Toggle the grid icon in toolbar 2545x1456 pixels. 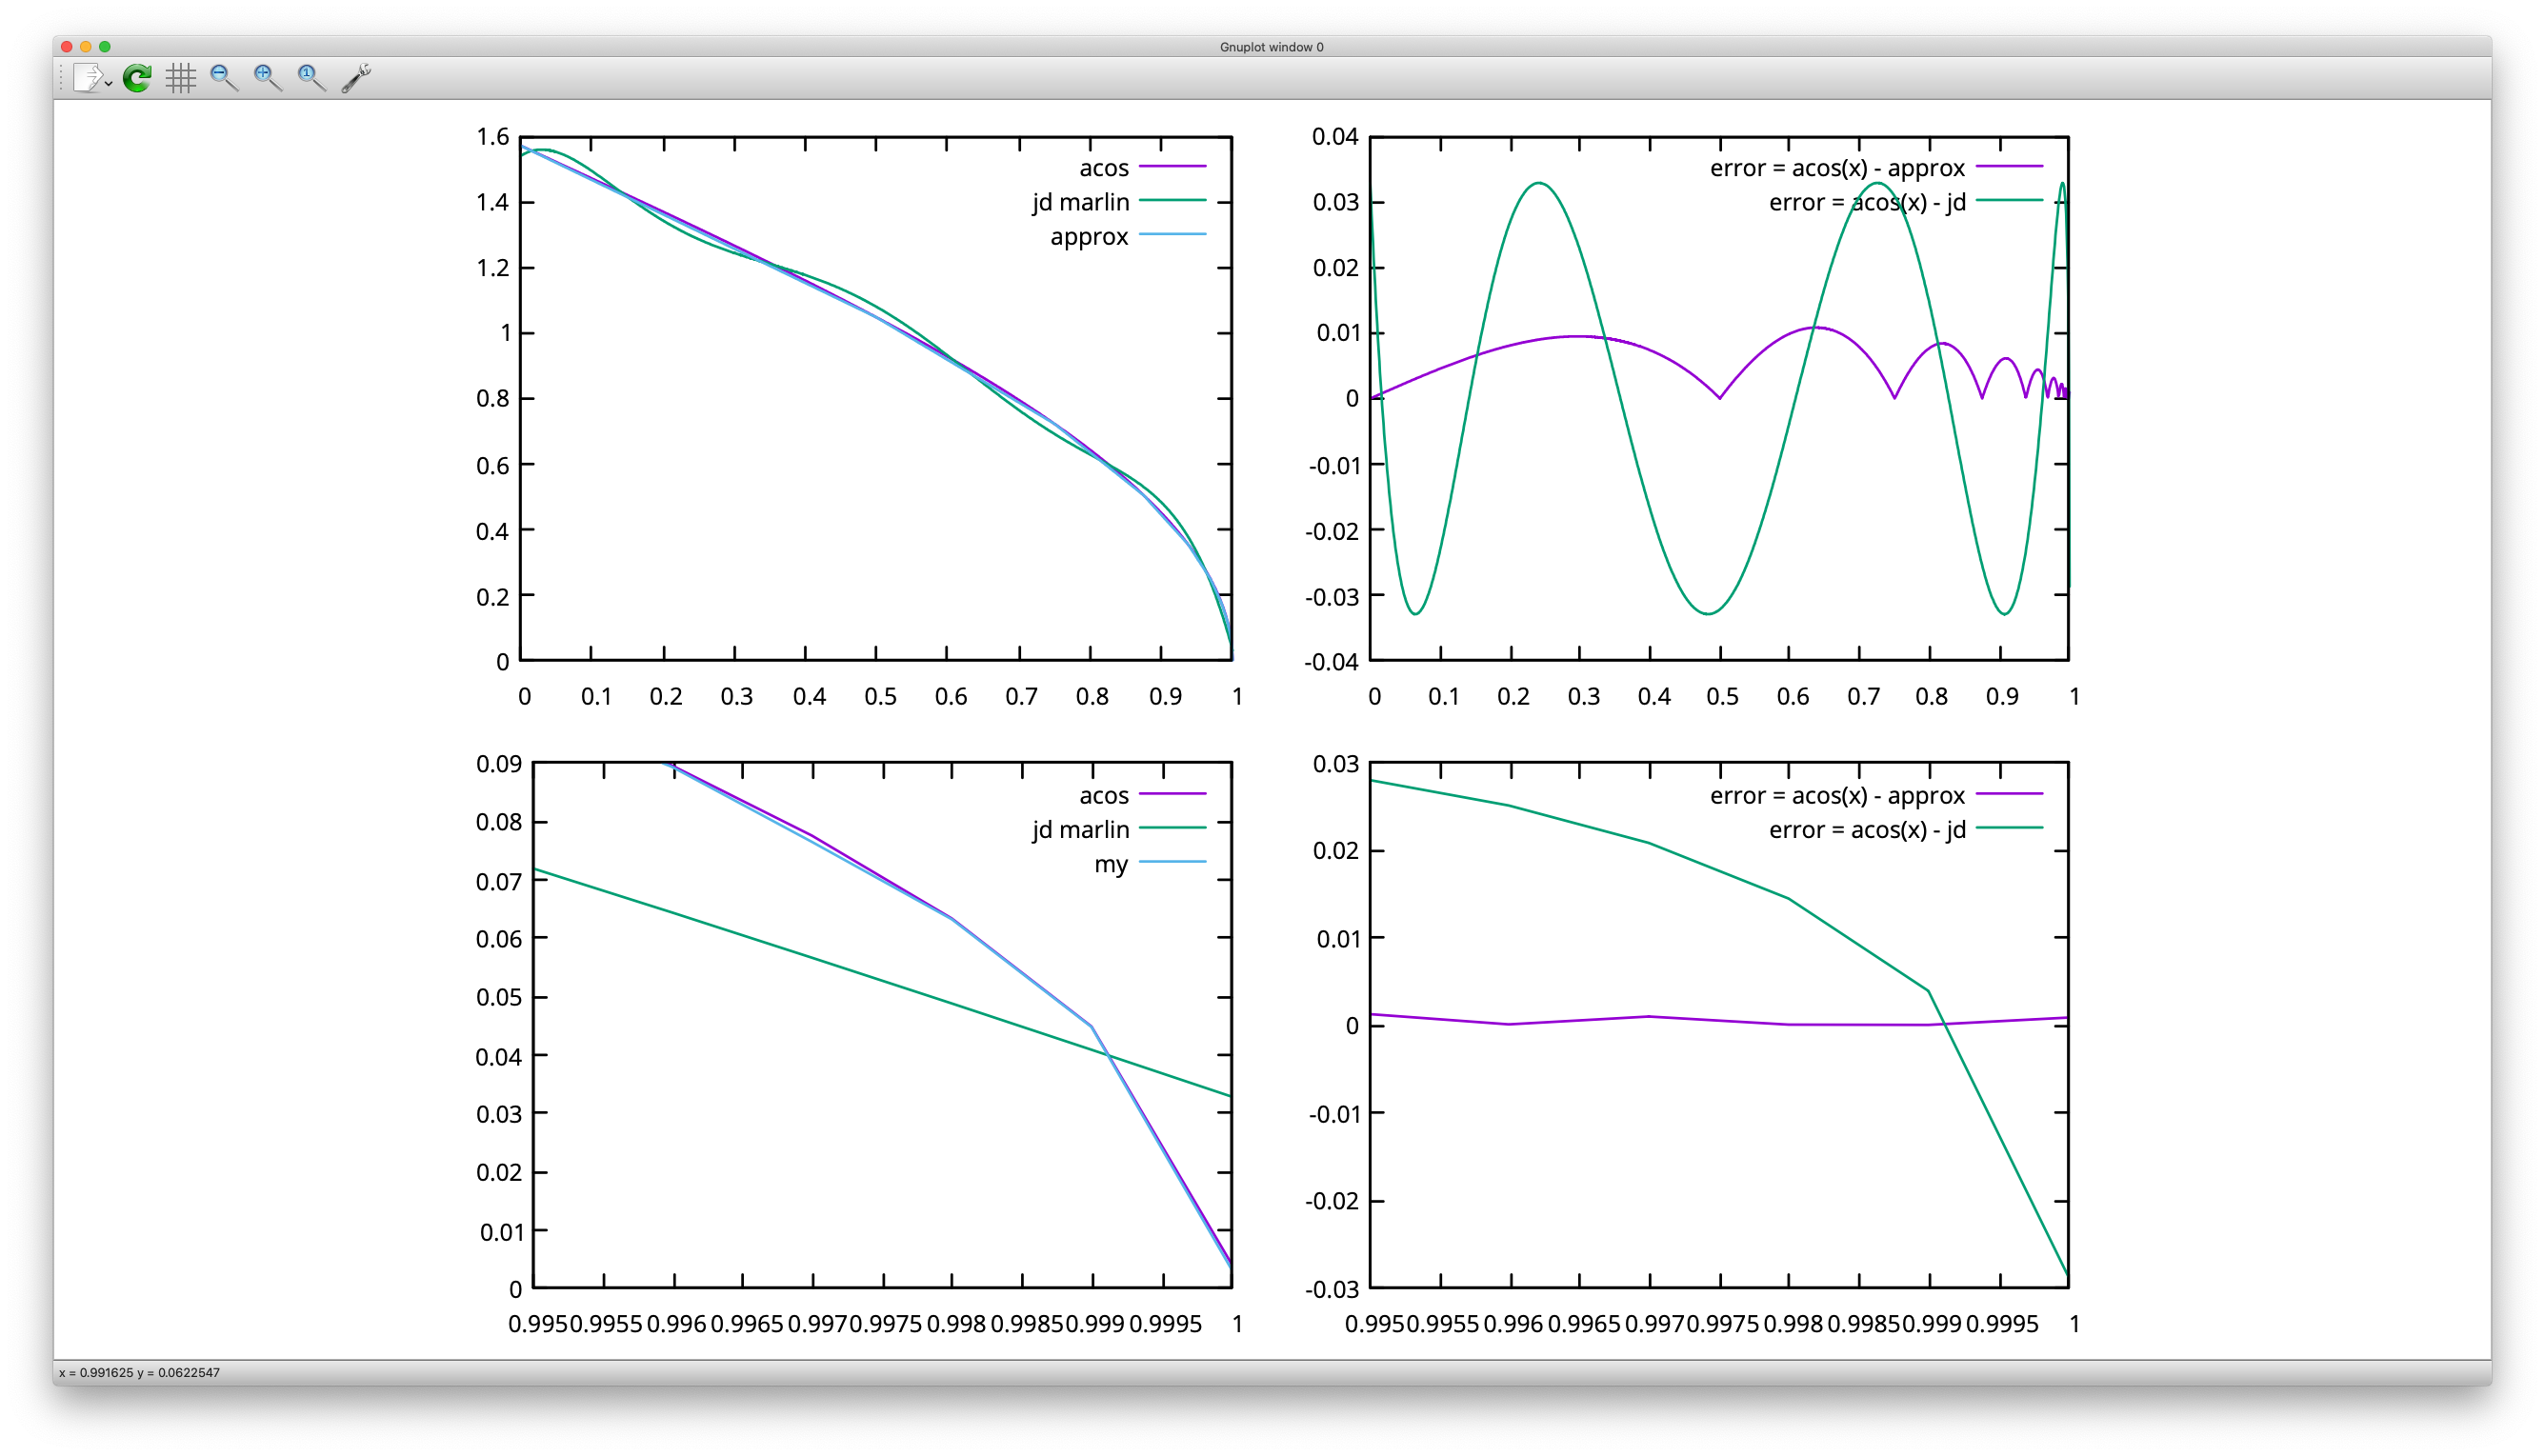pos(180,77)
